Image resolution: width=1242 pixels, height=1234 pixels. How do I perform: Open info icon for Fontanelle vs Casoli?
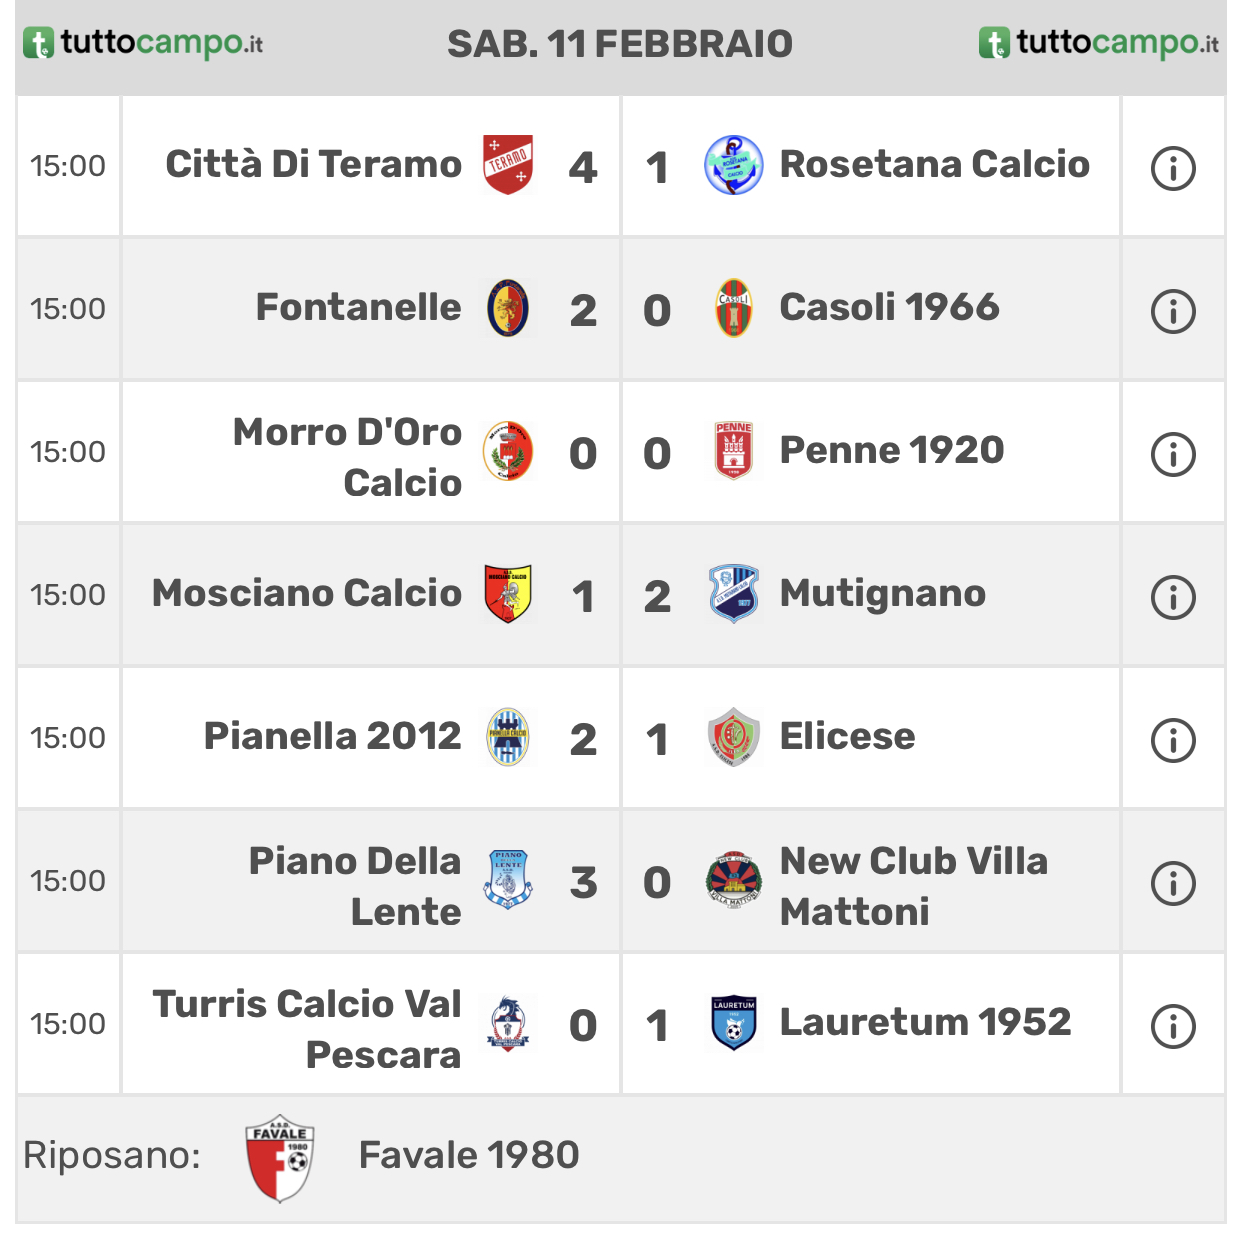pos(1173,311)
